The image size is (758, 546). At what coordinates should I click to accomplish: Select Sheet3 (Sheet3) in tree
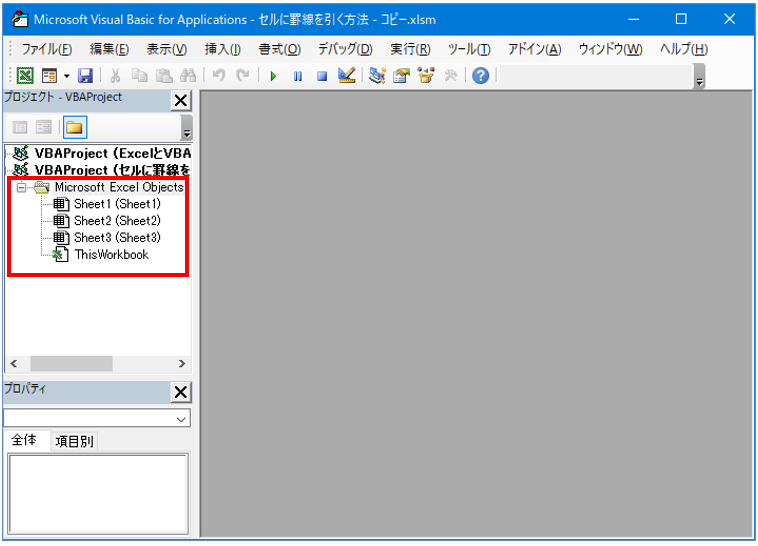[x=117, y=238]
